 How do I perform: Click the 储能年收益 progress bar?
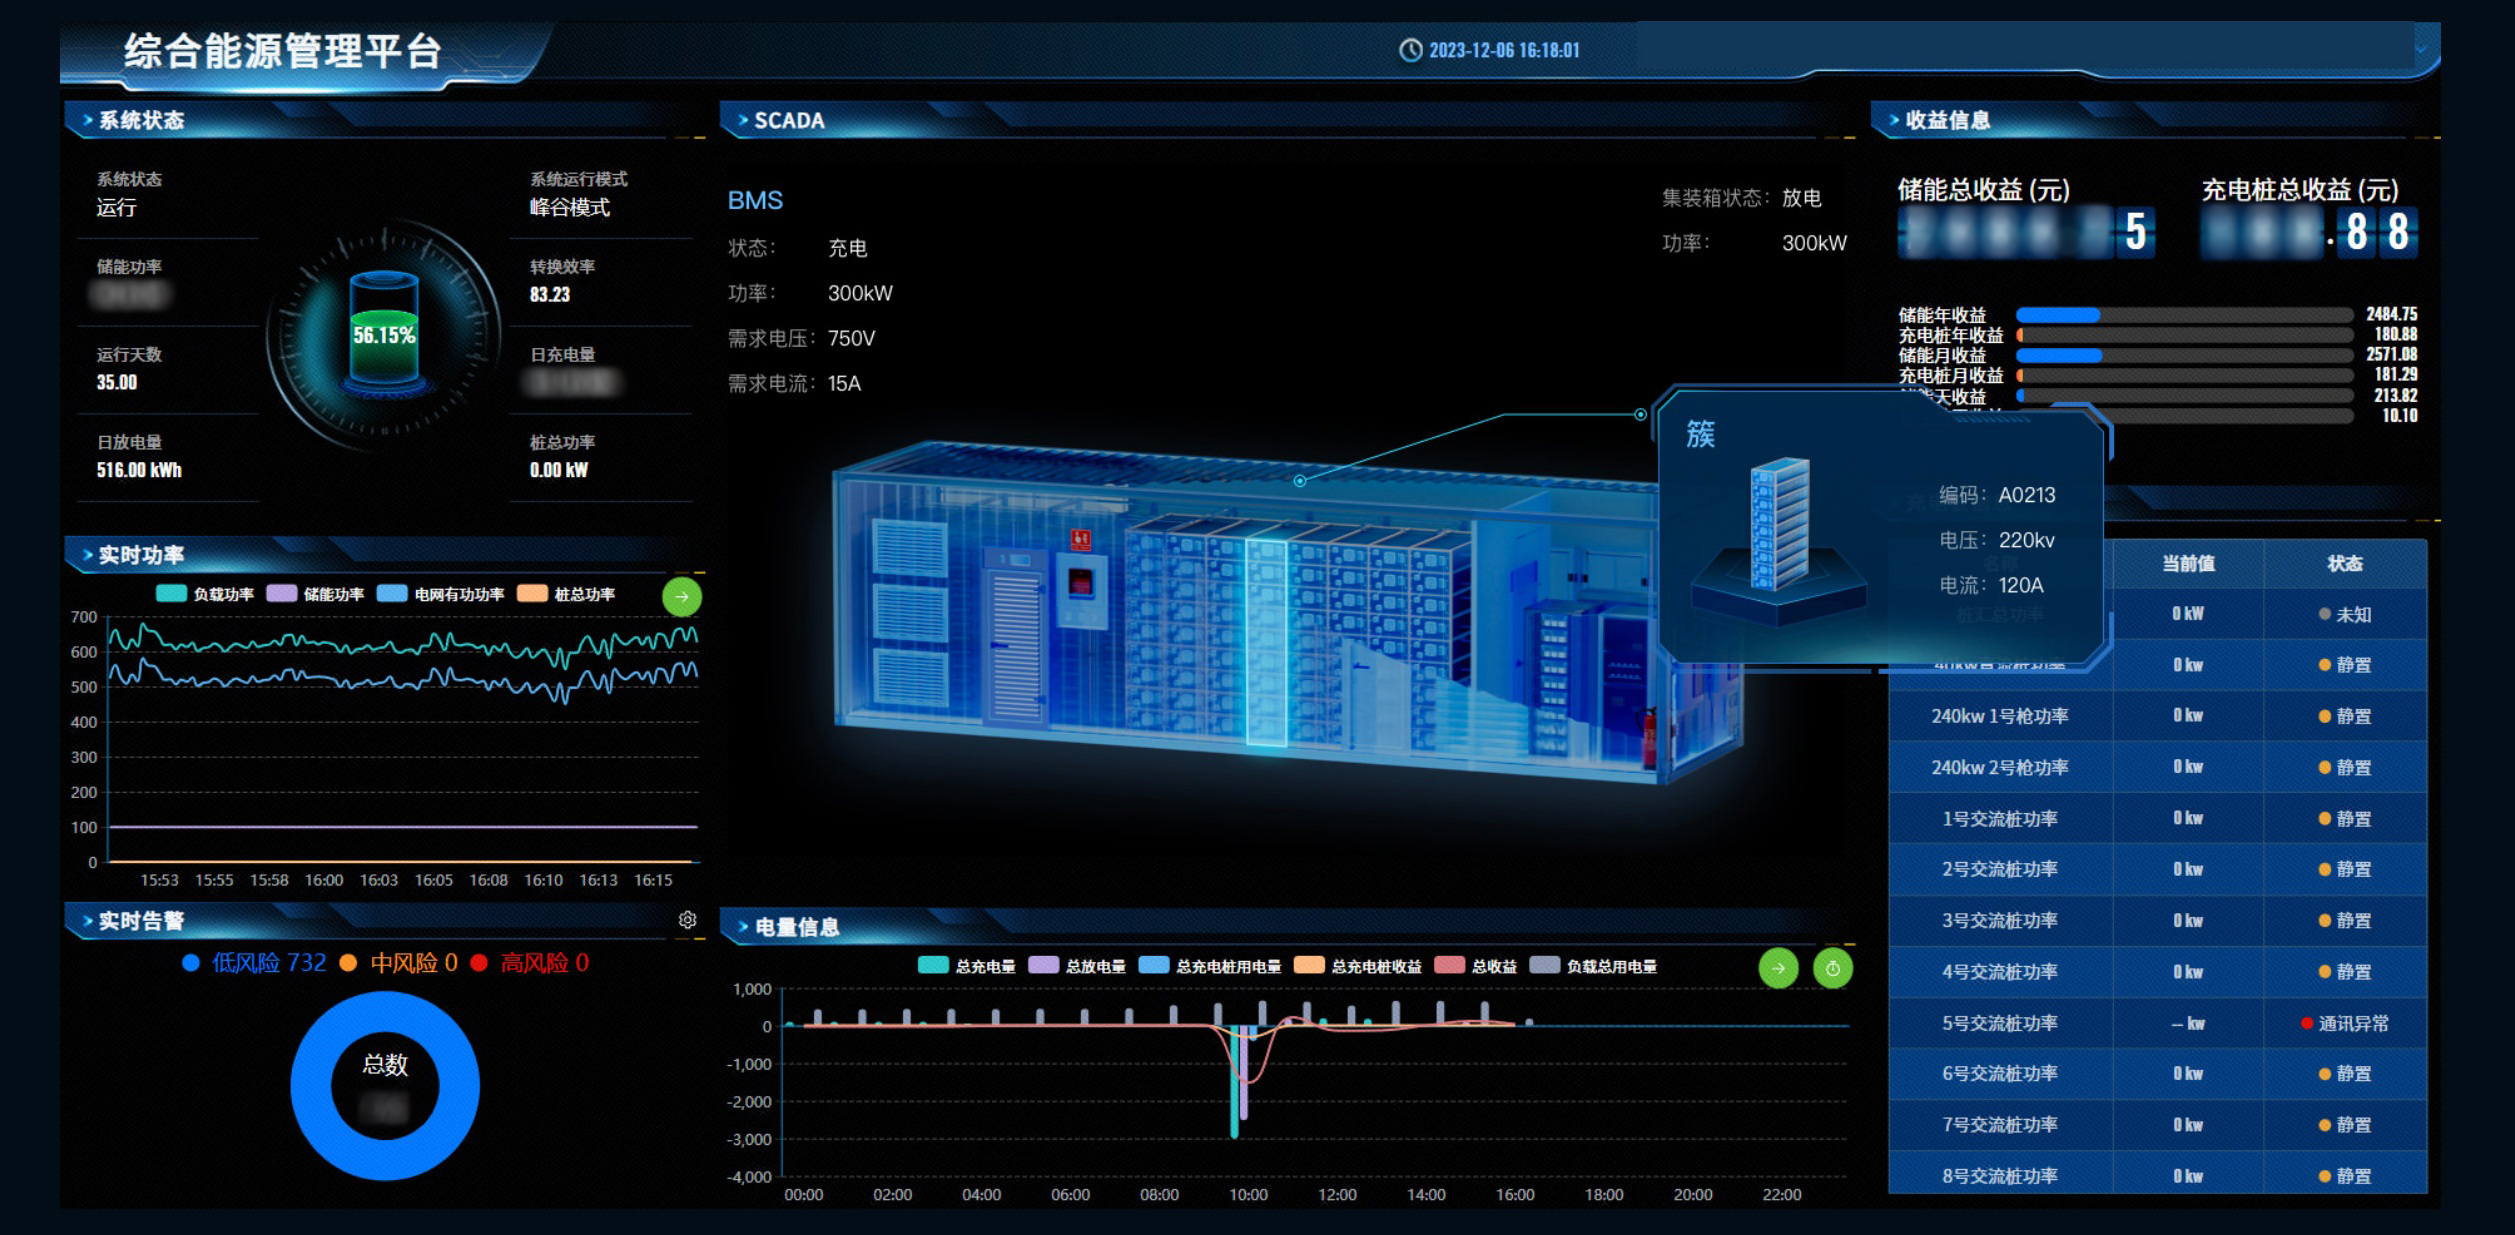click(2183, 315)
